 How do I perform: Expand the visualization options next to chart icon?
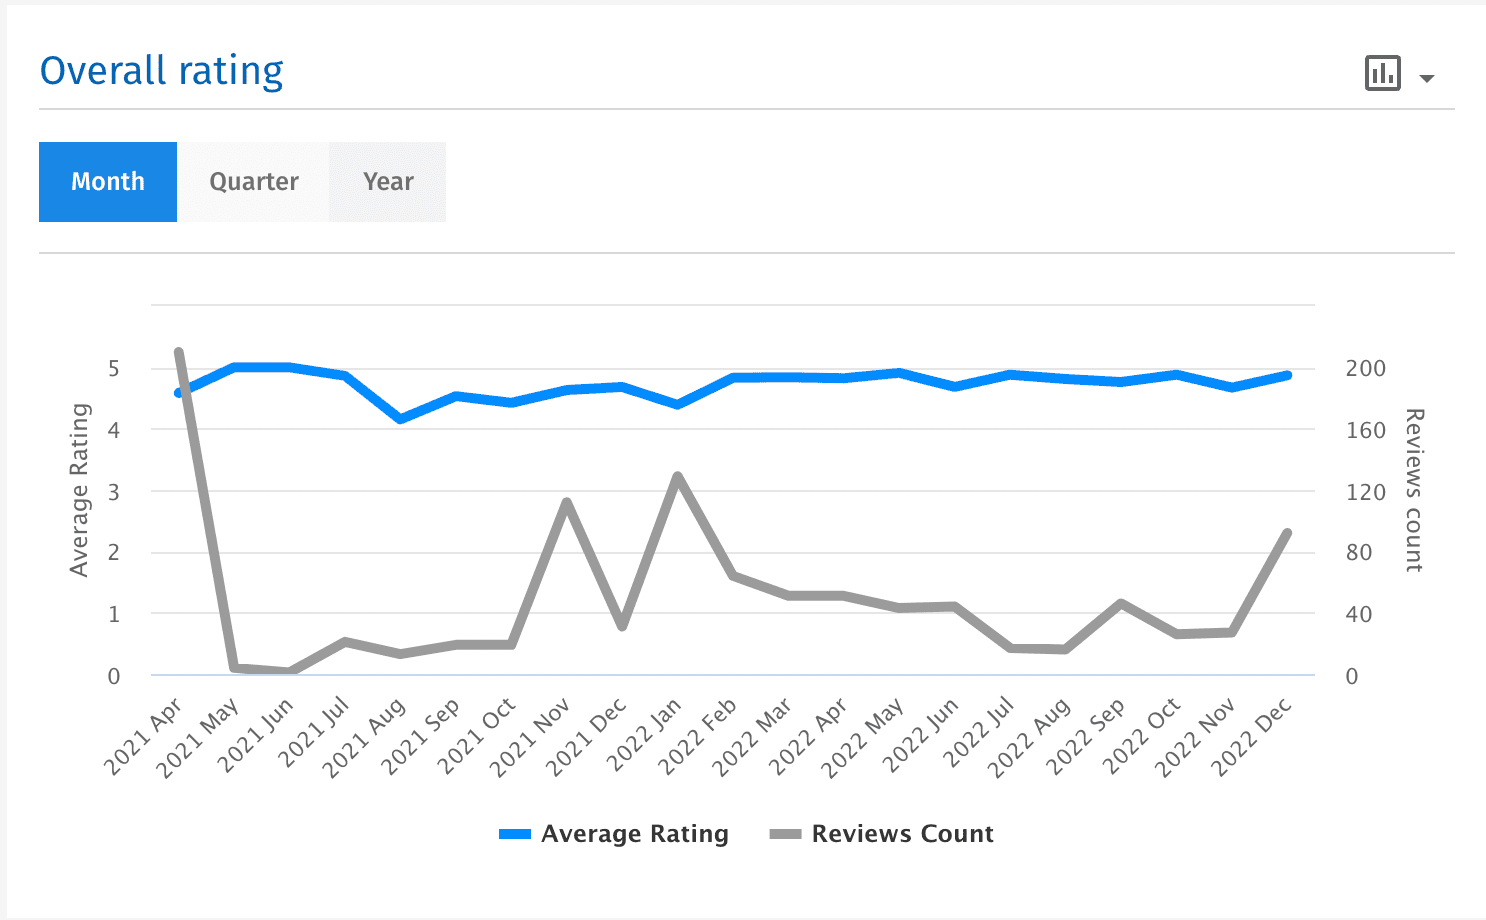[1428, 76]
